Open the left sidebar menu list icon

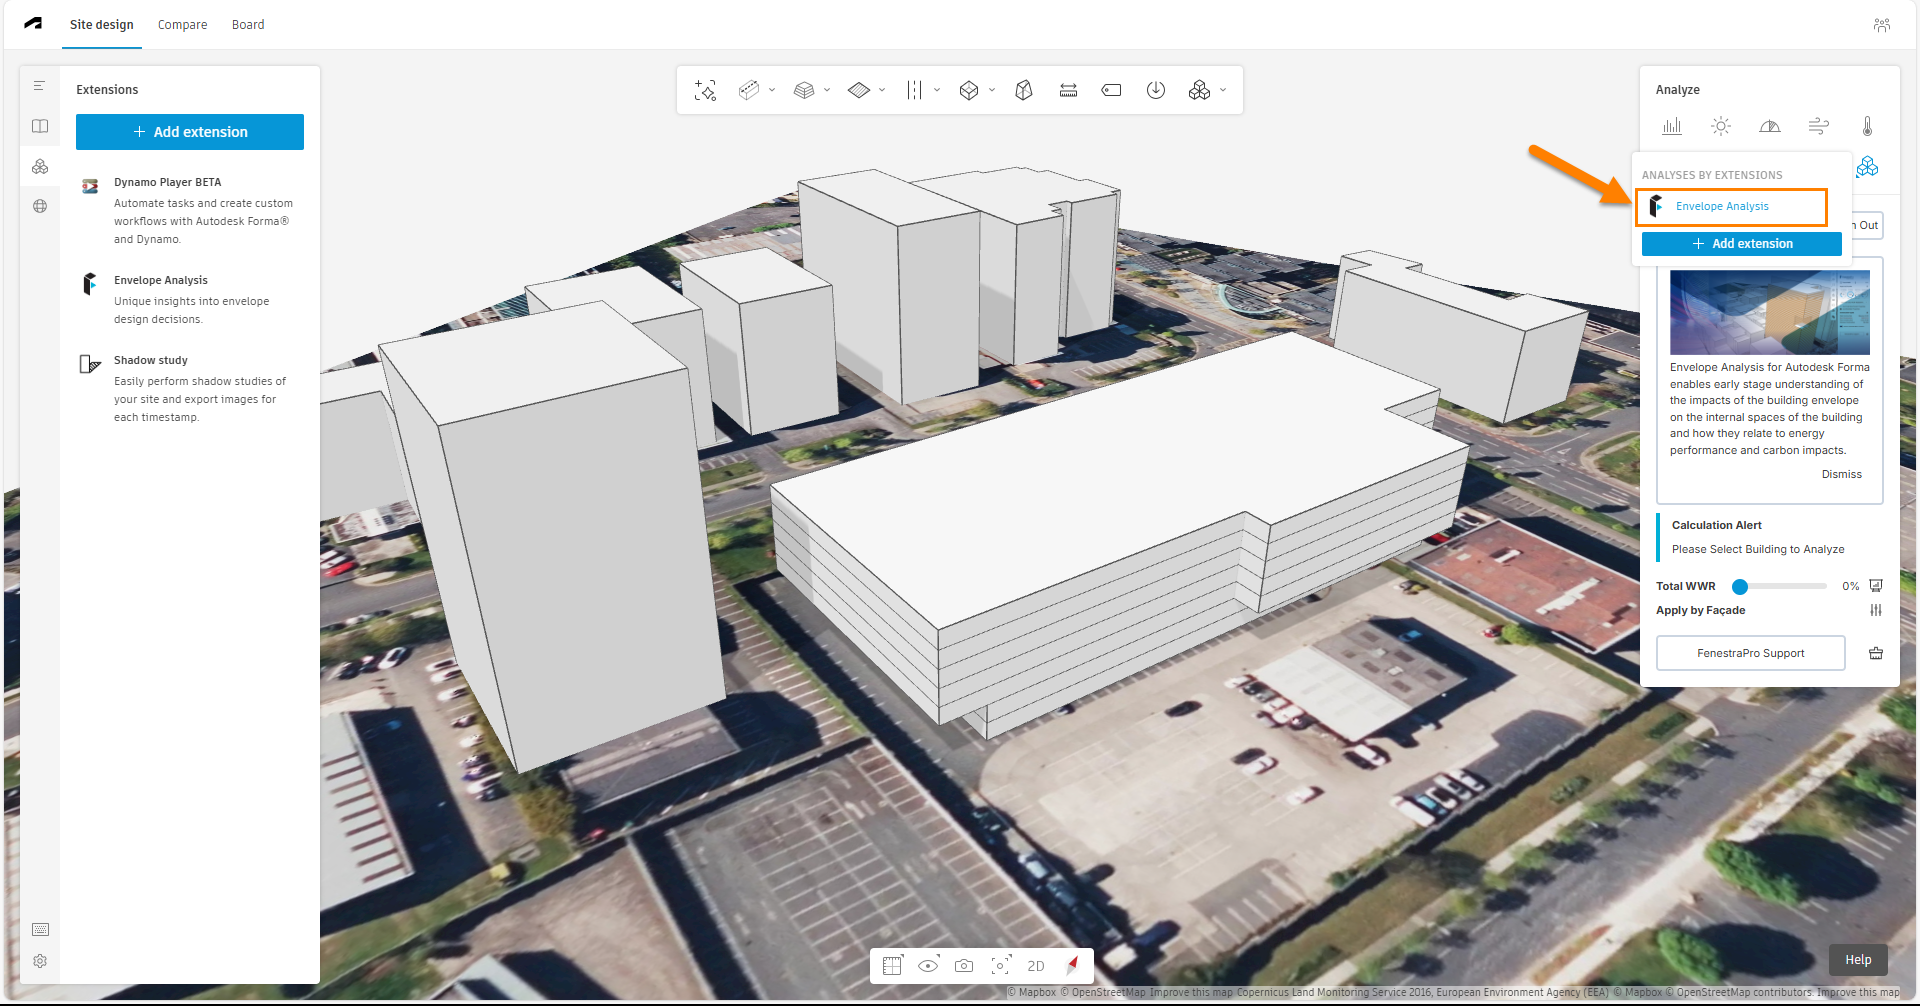(39, 86)
